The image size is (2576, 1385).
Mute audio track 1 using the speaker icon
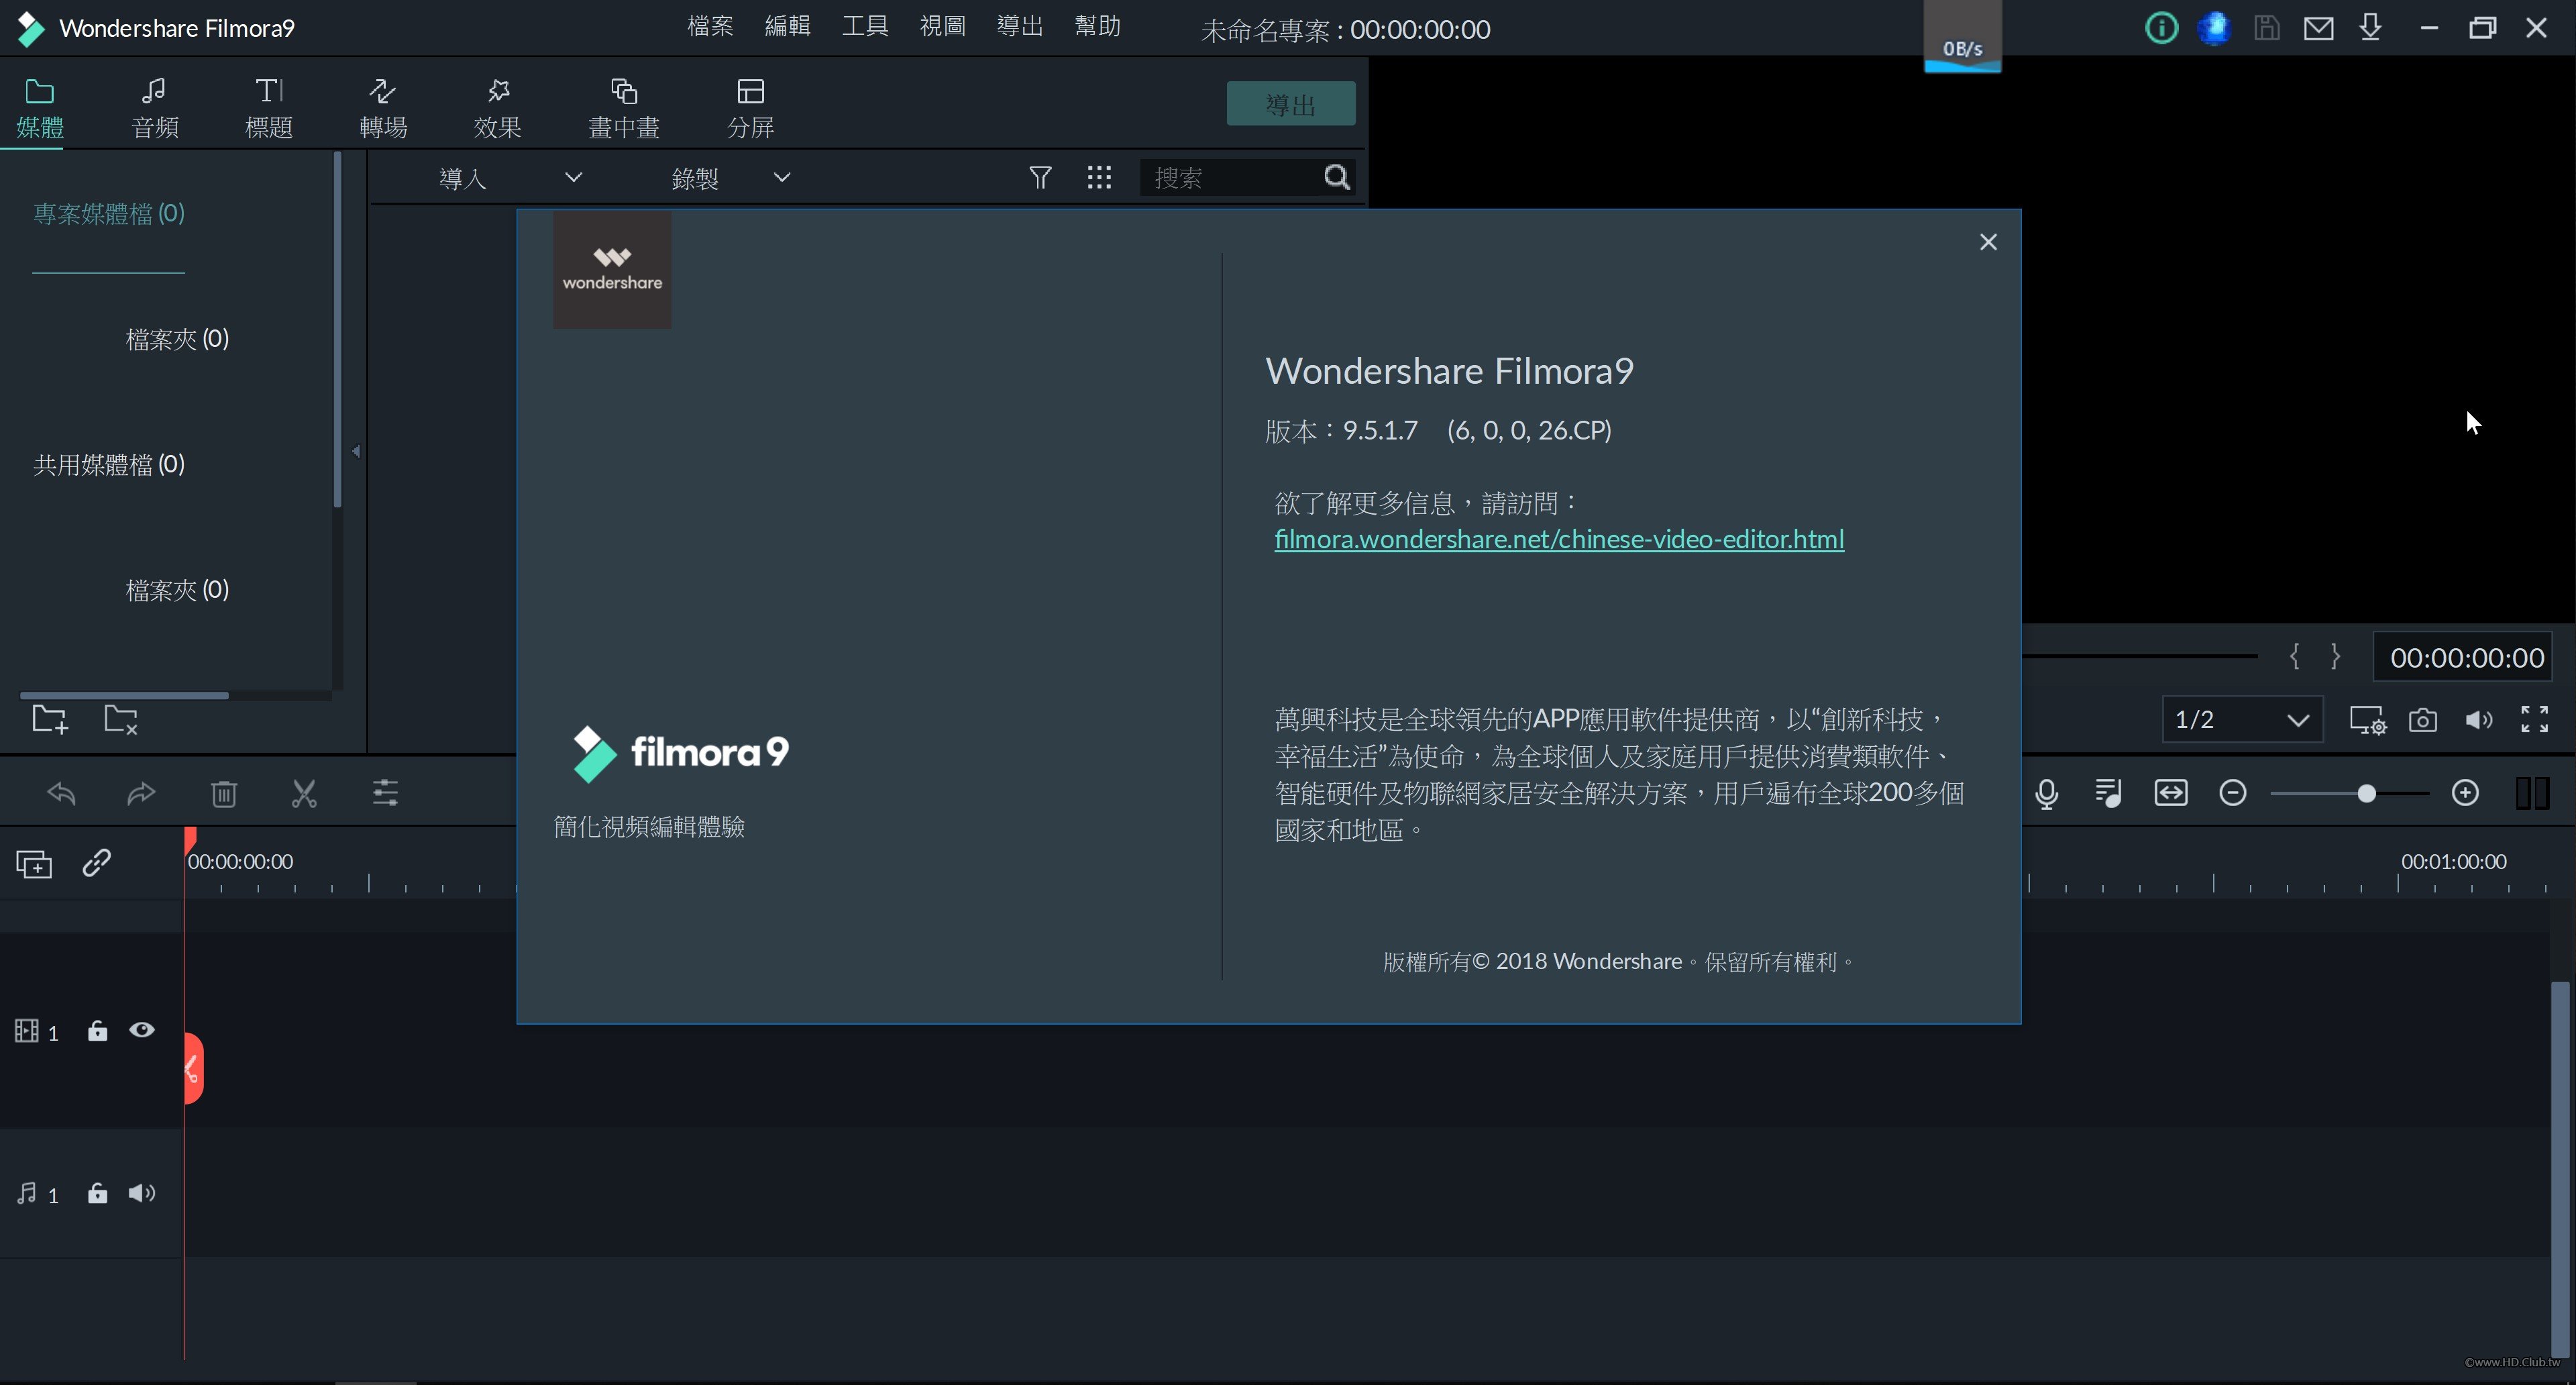(x=142, y=1193)
